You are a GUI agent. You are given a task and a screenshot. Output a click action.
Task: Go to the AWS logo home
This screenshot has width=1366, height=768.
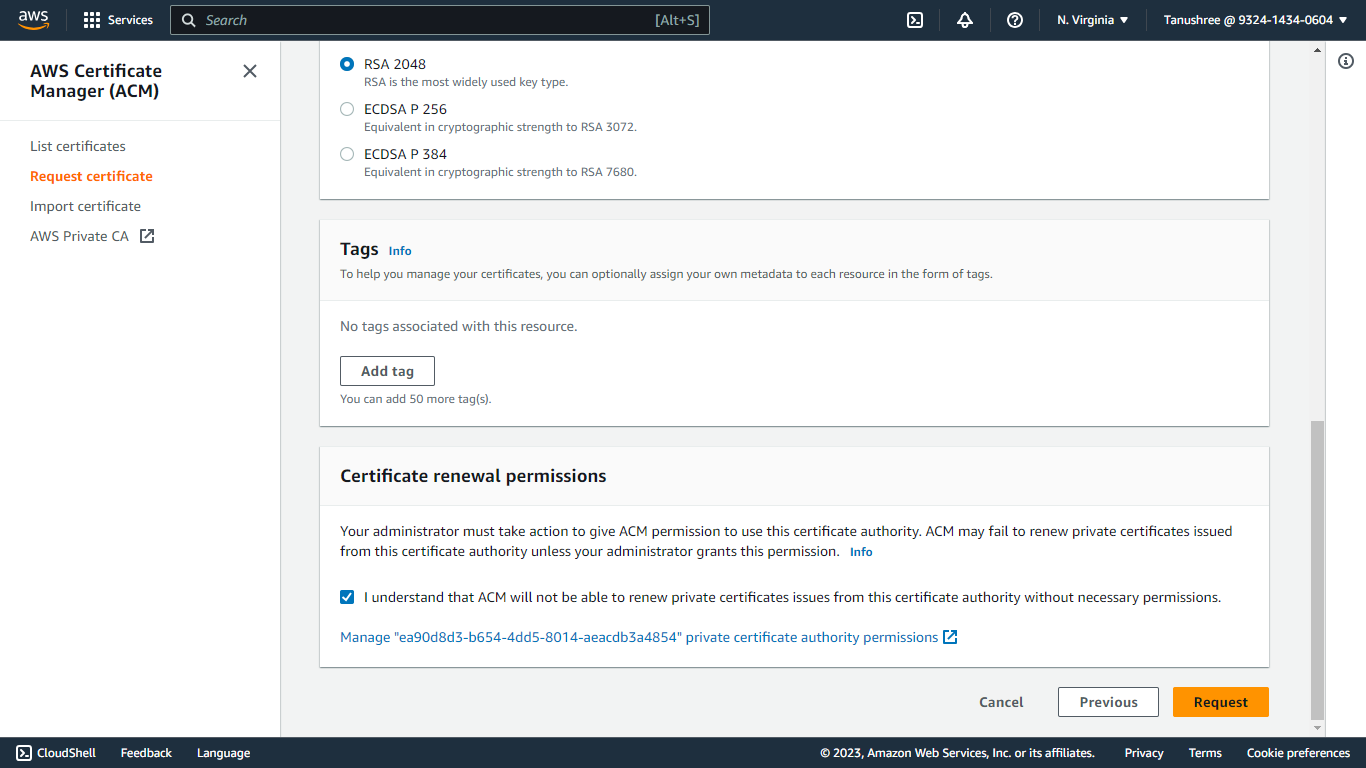(33, 20)
